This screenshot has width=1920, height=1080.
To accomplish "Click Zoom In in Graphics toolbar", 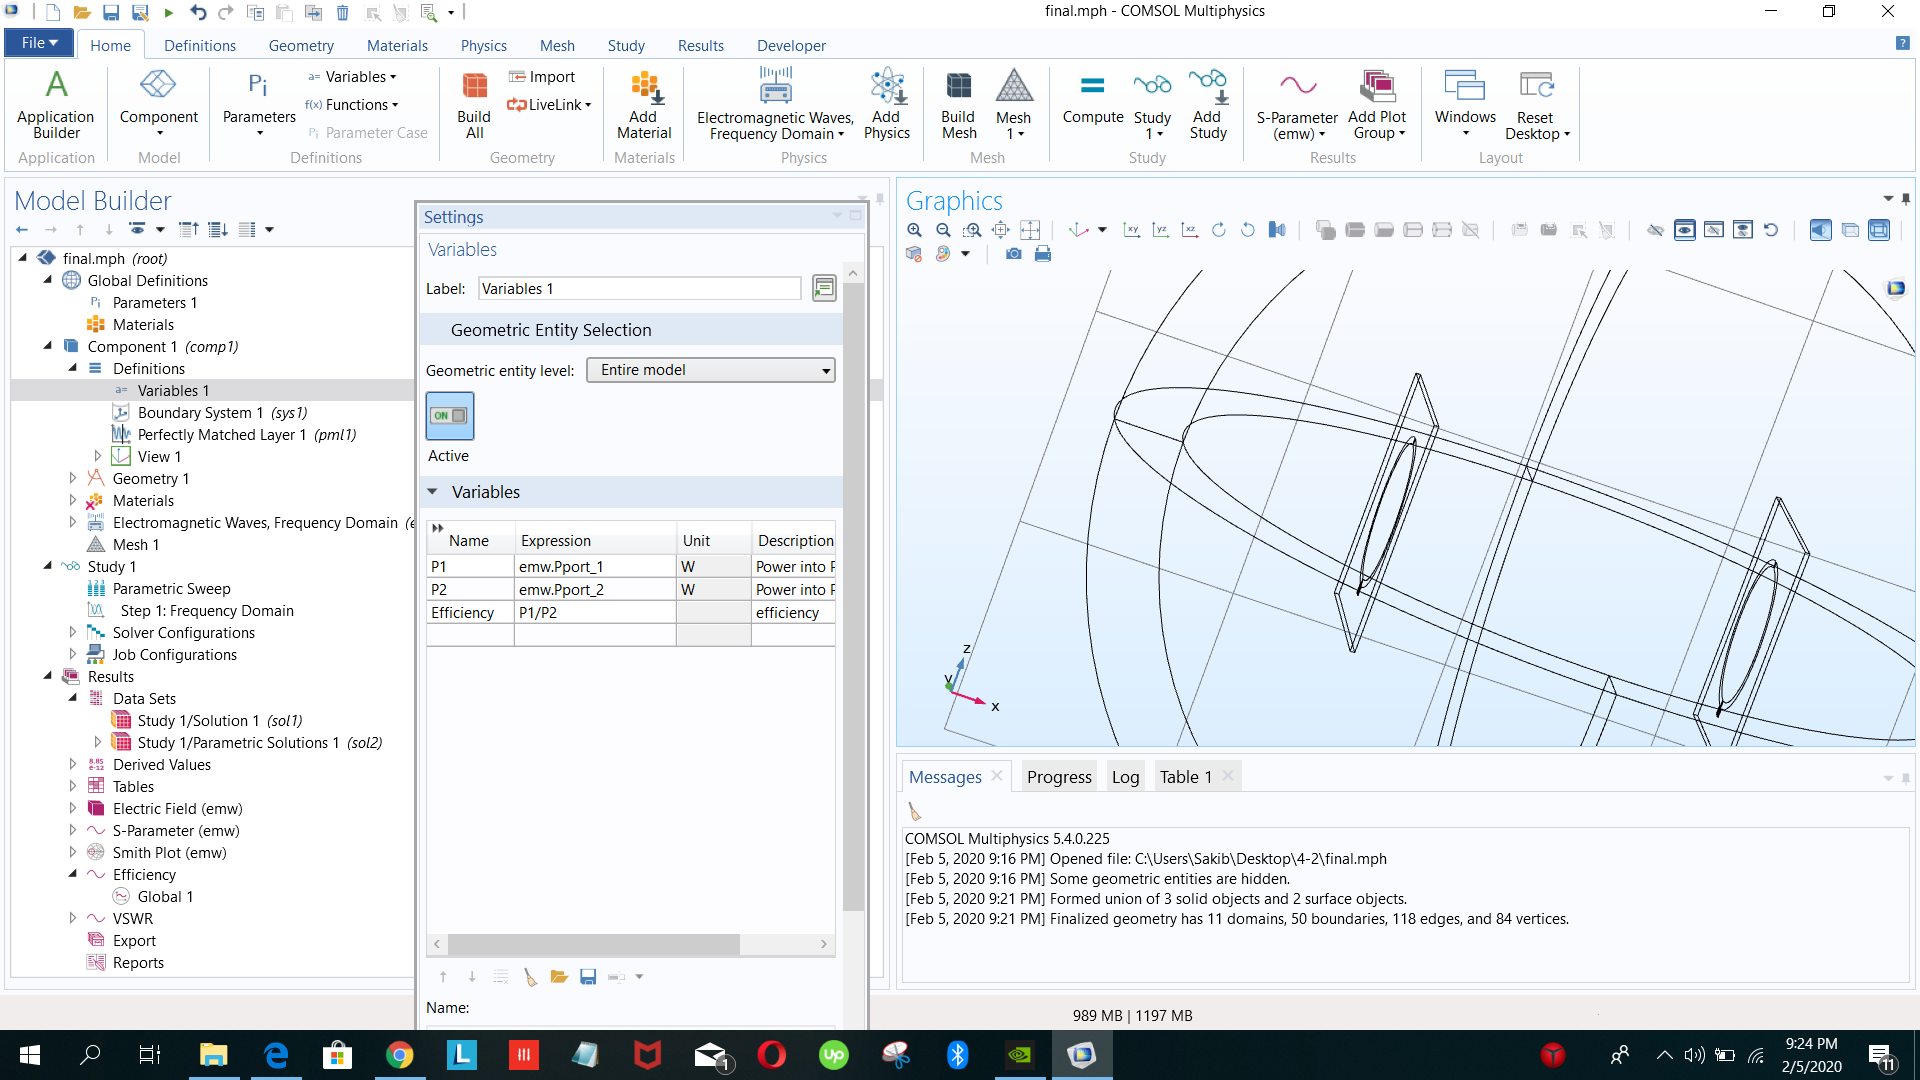I will click(914, 230).
